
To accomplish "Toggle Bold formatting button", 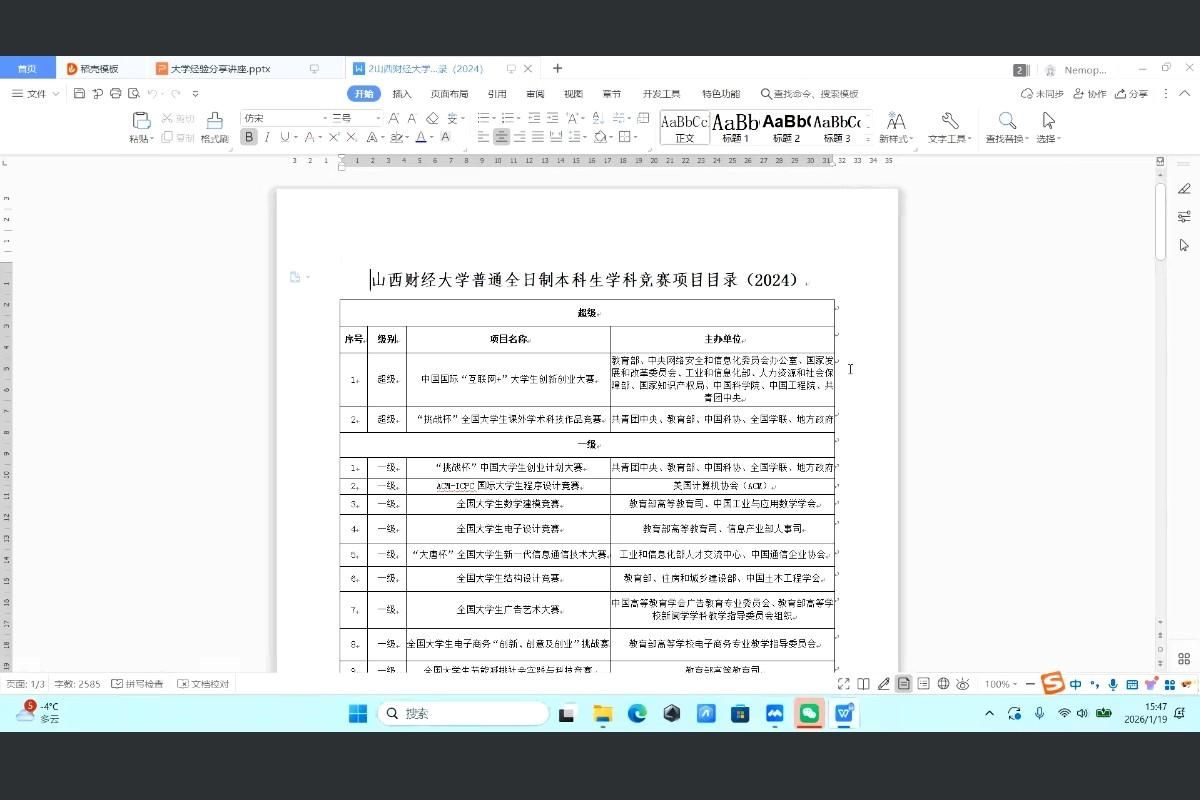I will click(249, 137).
